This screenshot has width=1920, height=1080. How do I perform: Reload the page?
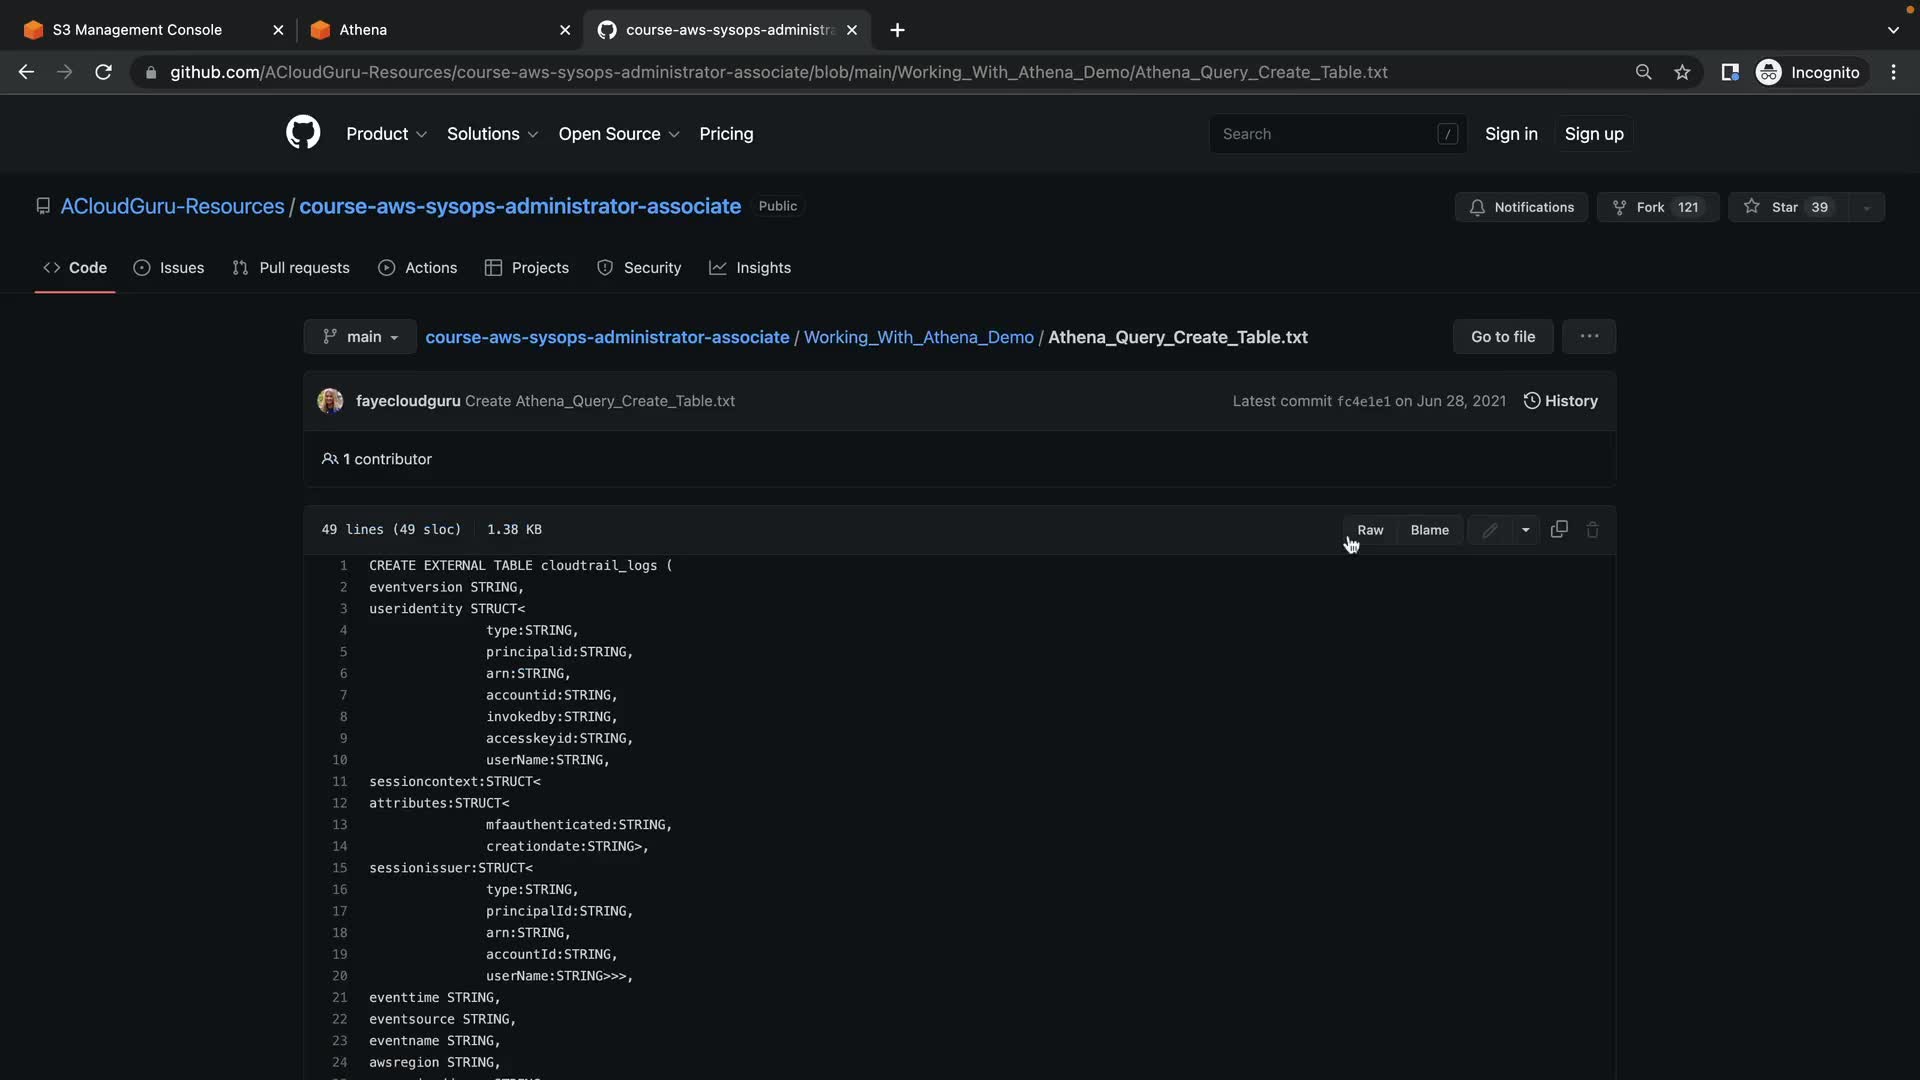point(103,72)
